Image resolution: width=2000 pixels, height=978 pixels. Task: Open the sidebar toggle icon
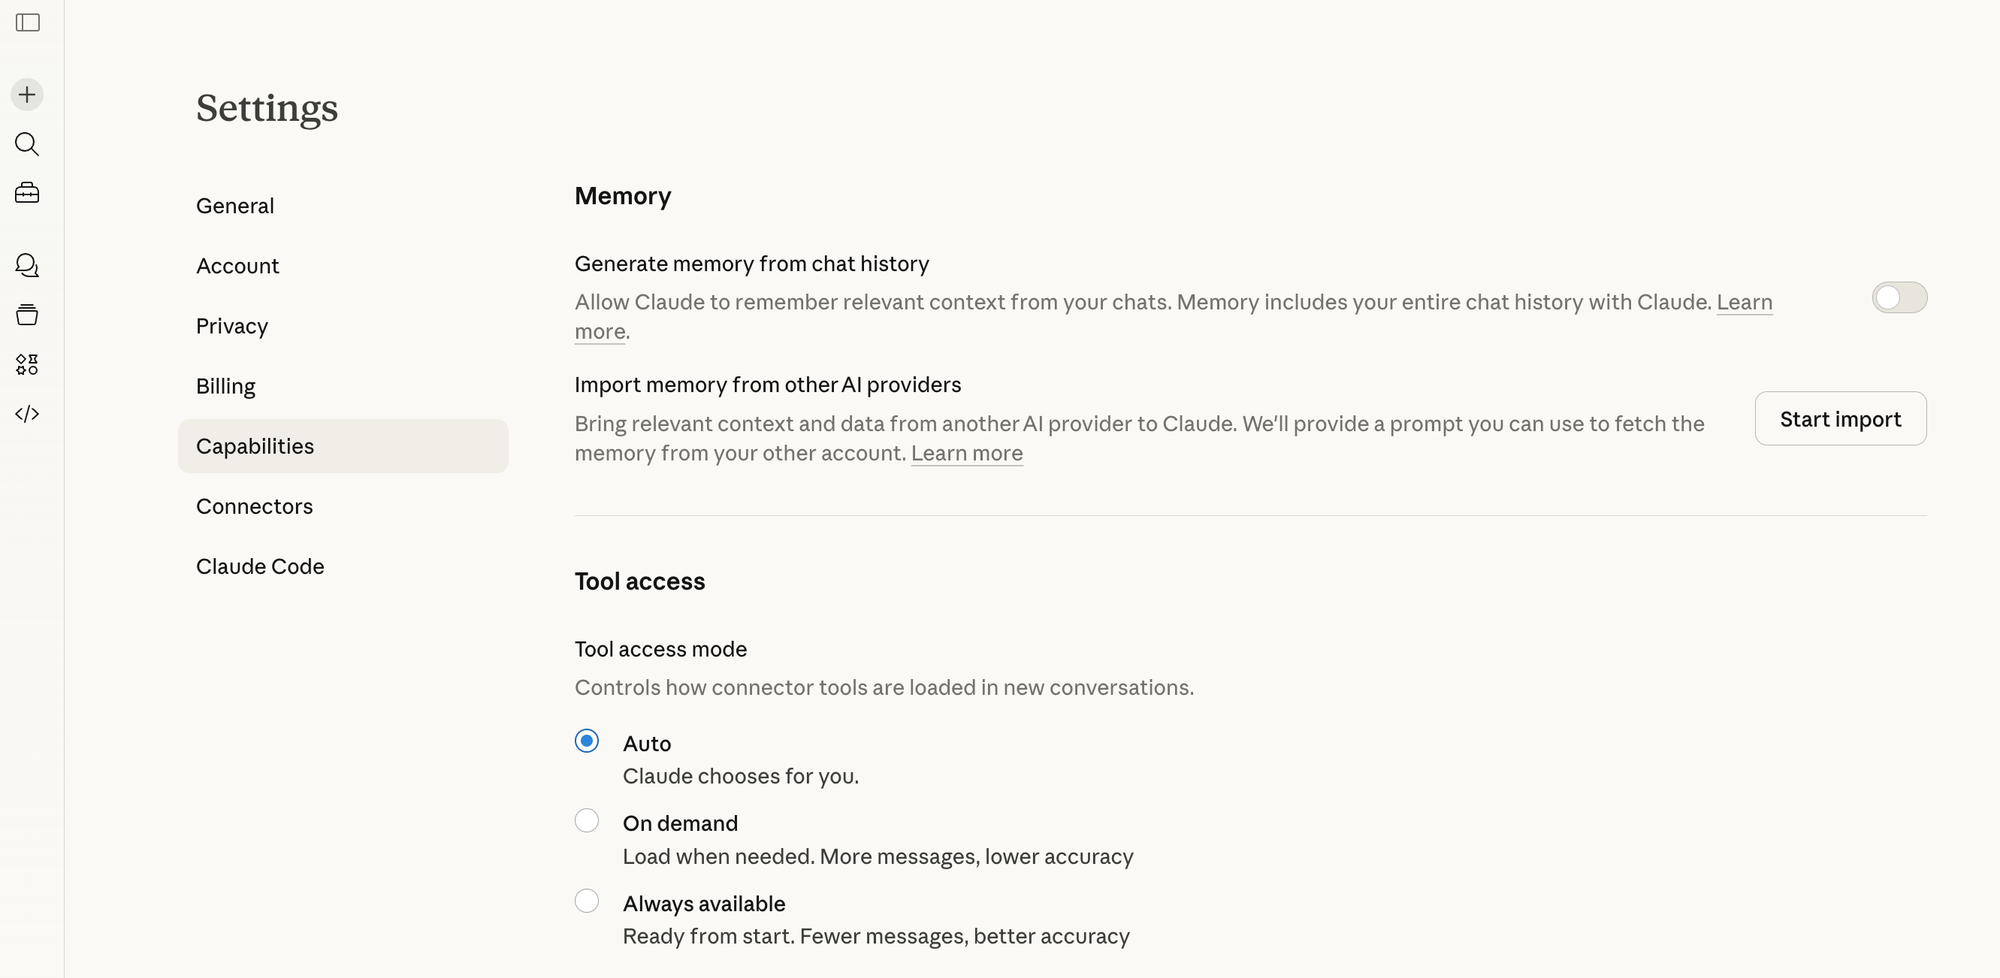[x=28, y=24]
